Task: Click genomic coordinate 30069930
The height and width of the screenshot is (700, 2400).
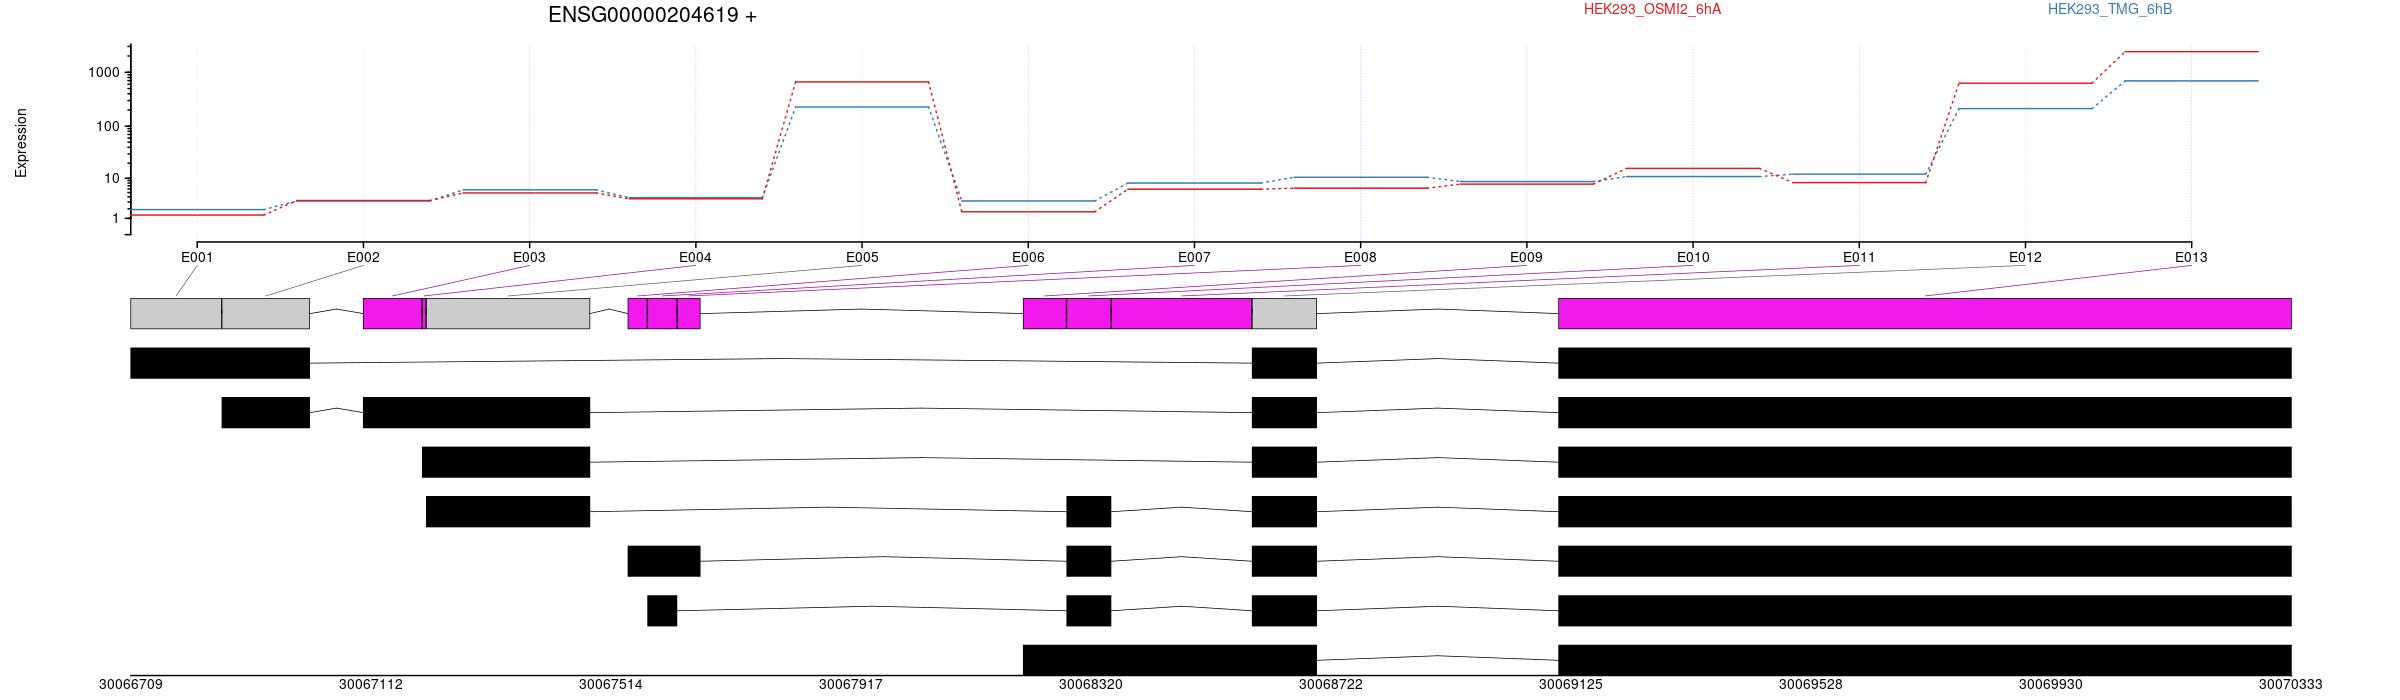Action: coord(2050,685)
